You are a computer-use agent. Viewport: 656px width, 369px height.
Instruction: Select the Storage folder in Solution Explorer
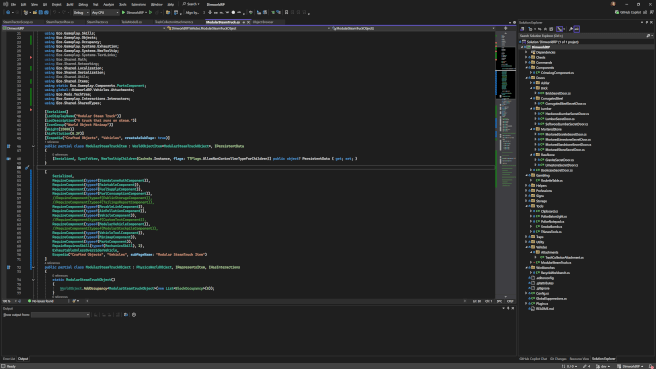[x=541, y=201]
